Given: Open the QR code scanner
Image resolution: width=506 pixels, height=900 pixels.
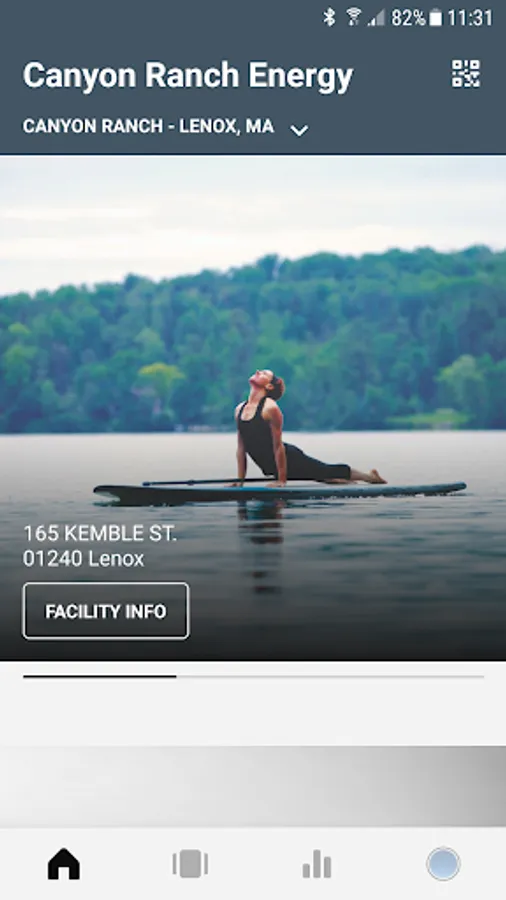Looking at the screenshot, I should click(x=465, y=74).
